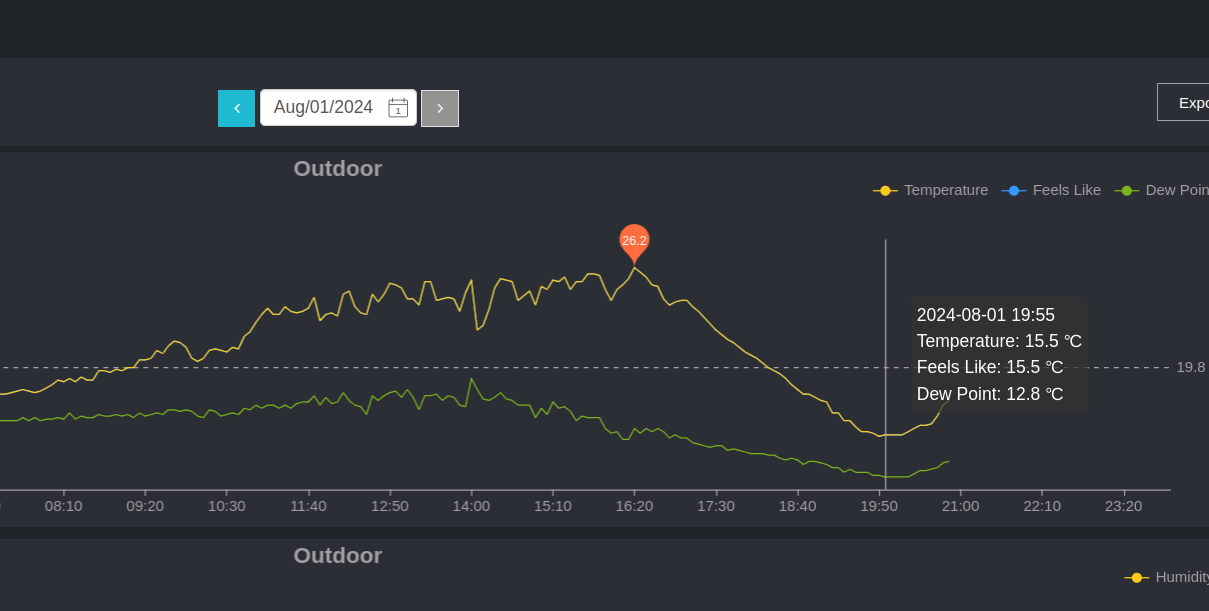1209x611 pixels.
Task: Click the lower Outdoor chart title
Action: click(x=338, y=555)
